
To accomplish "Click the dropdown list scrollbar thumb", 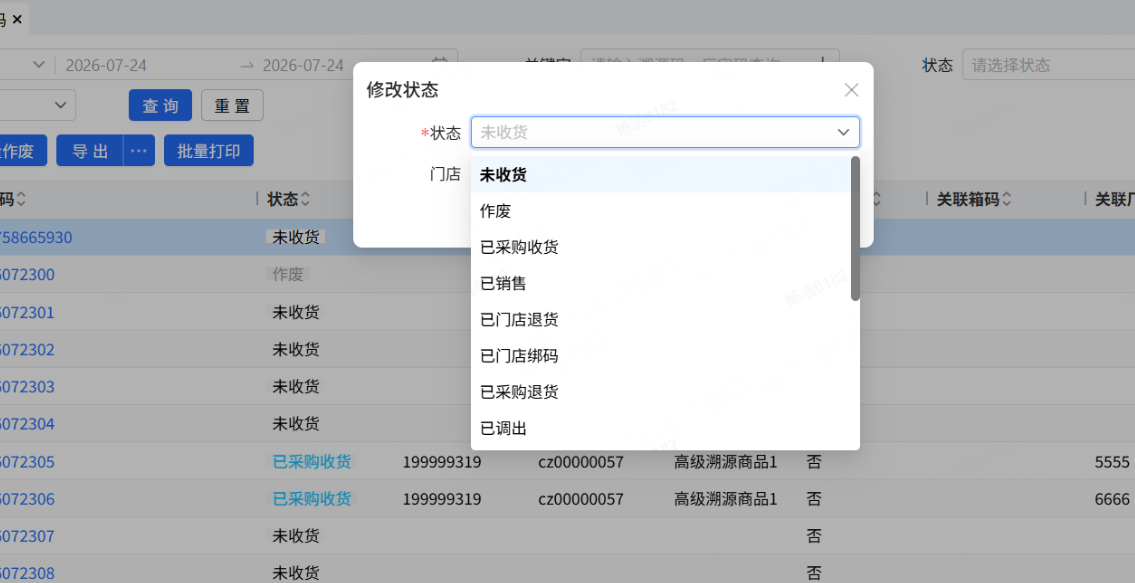I will click(x=855, y=229).
